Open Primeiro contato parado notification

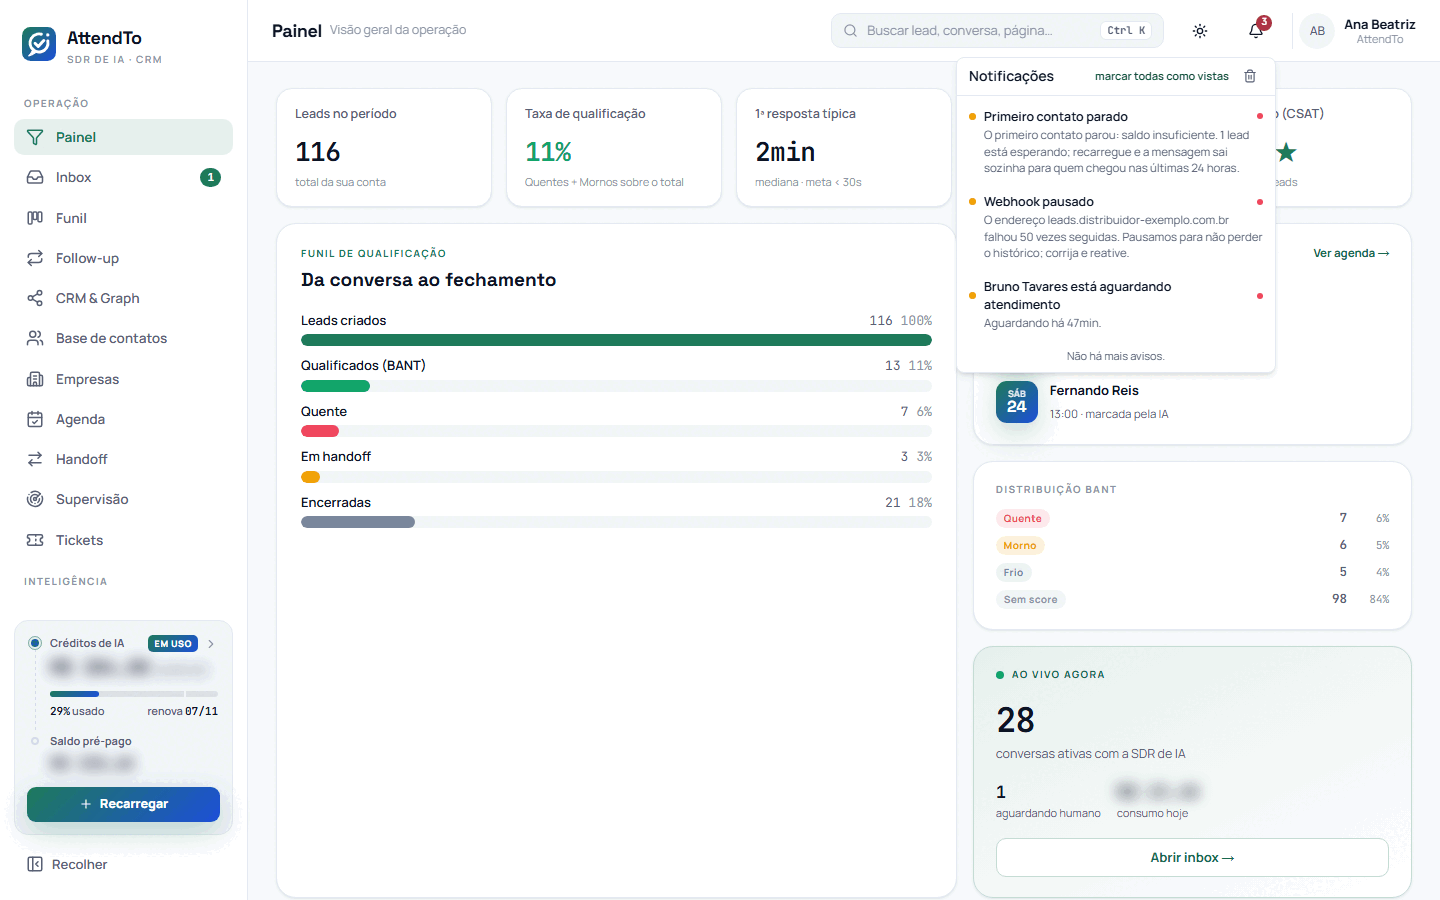[1116, 142]
